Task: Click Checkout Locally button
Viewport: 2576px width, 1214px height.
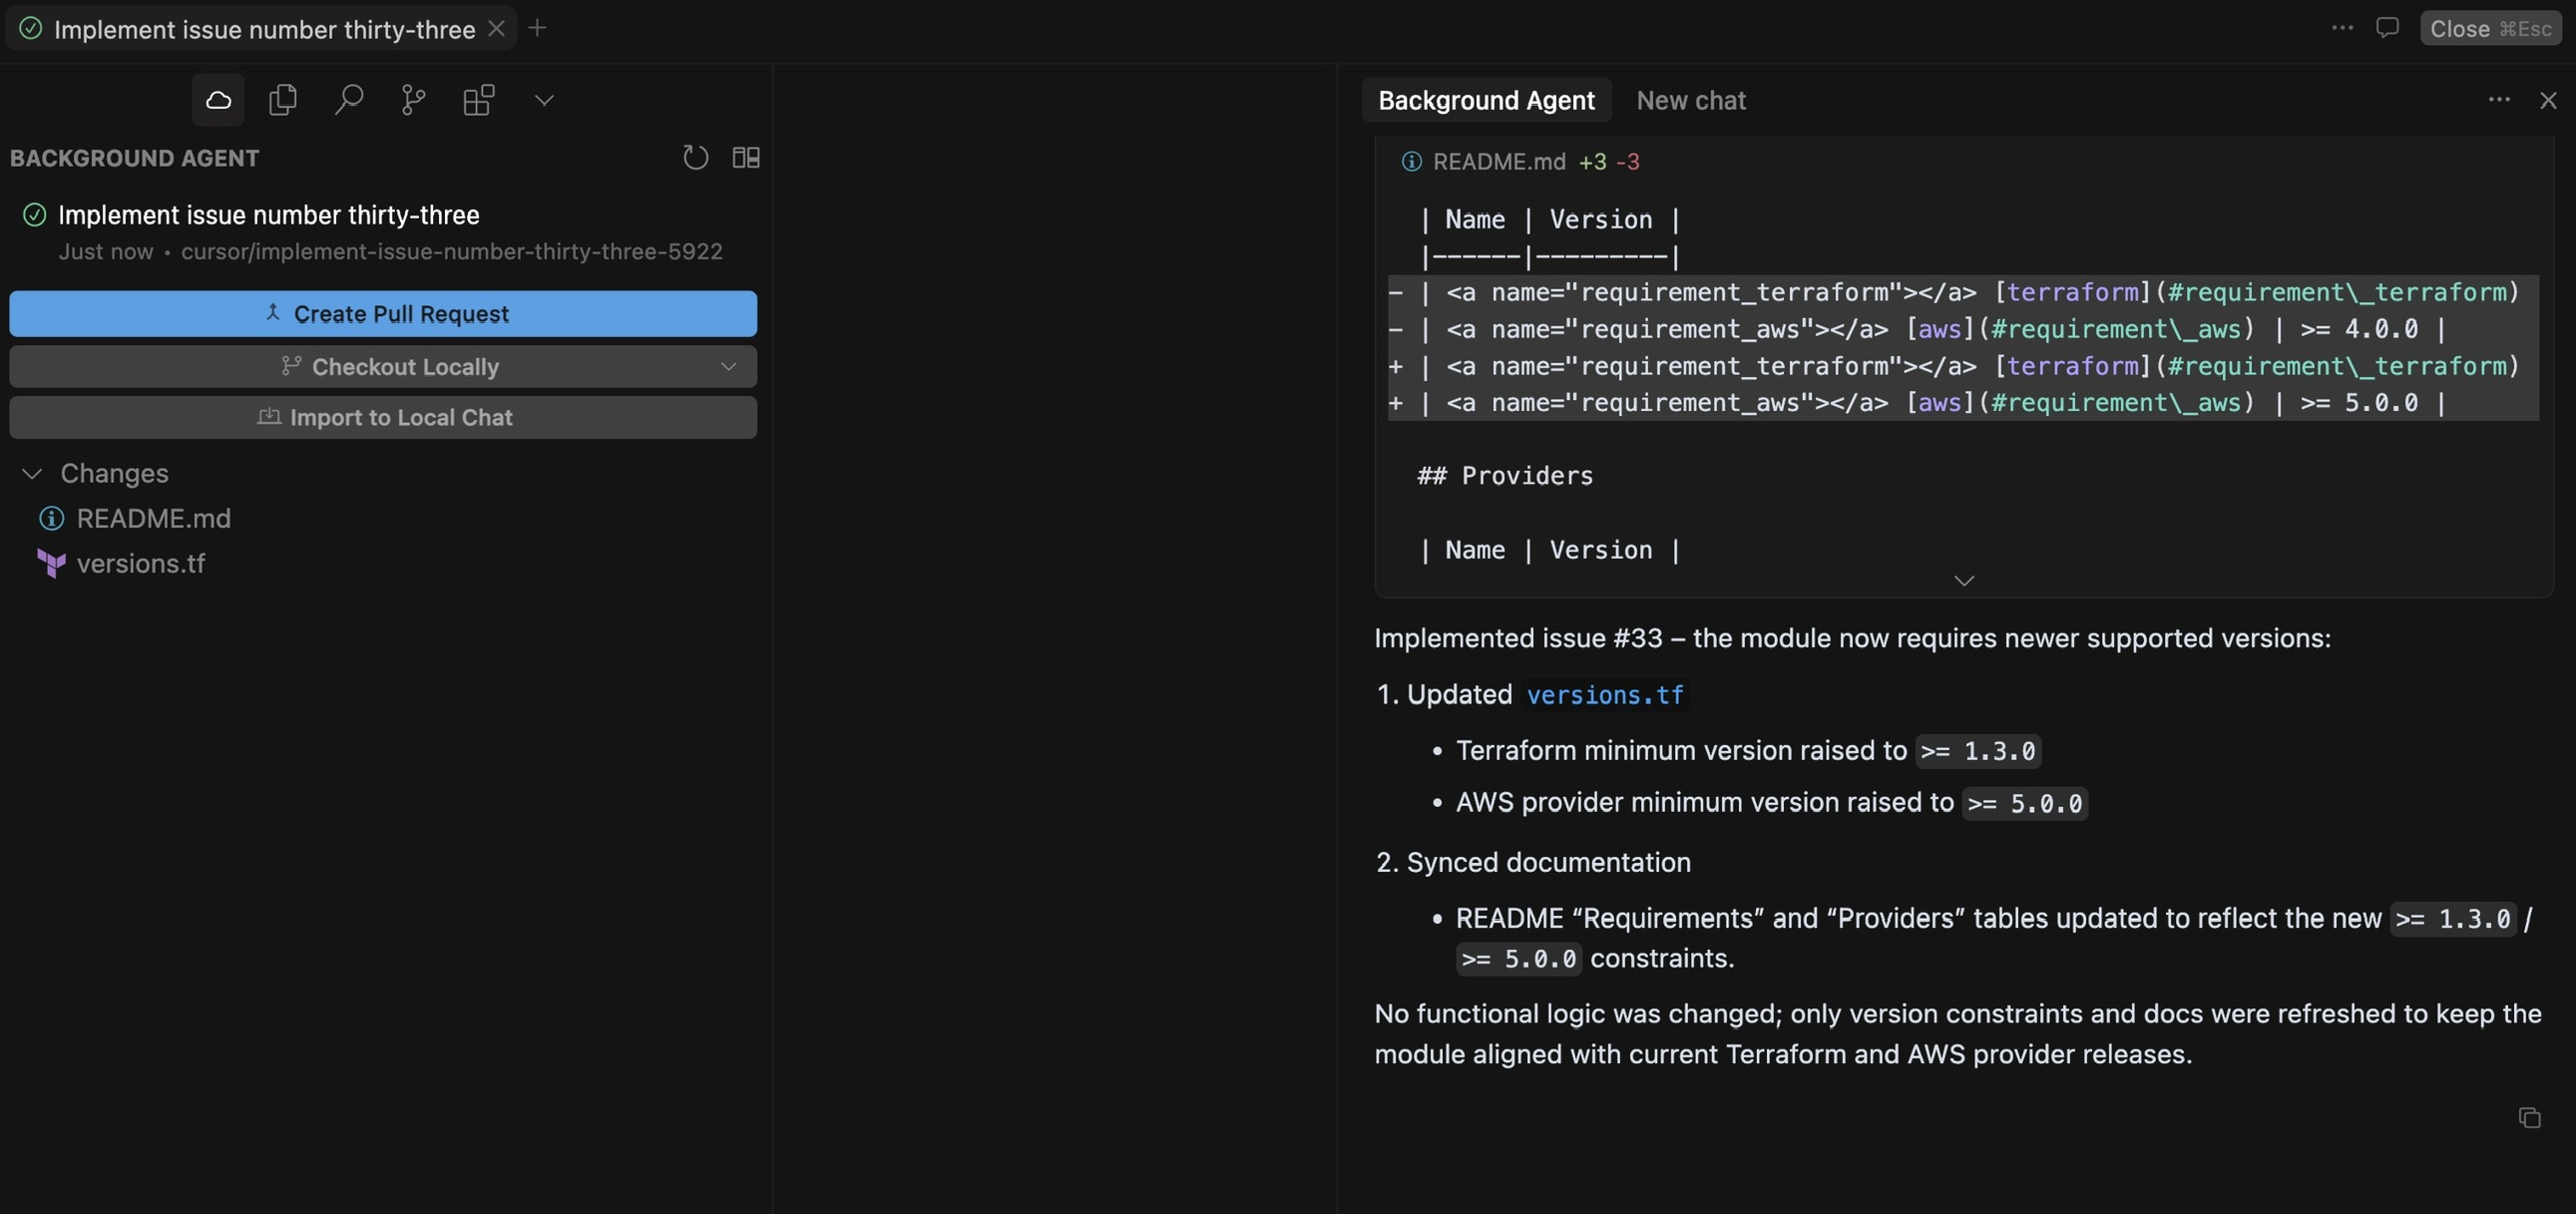Action: [x=383, y=367]
